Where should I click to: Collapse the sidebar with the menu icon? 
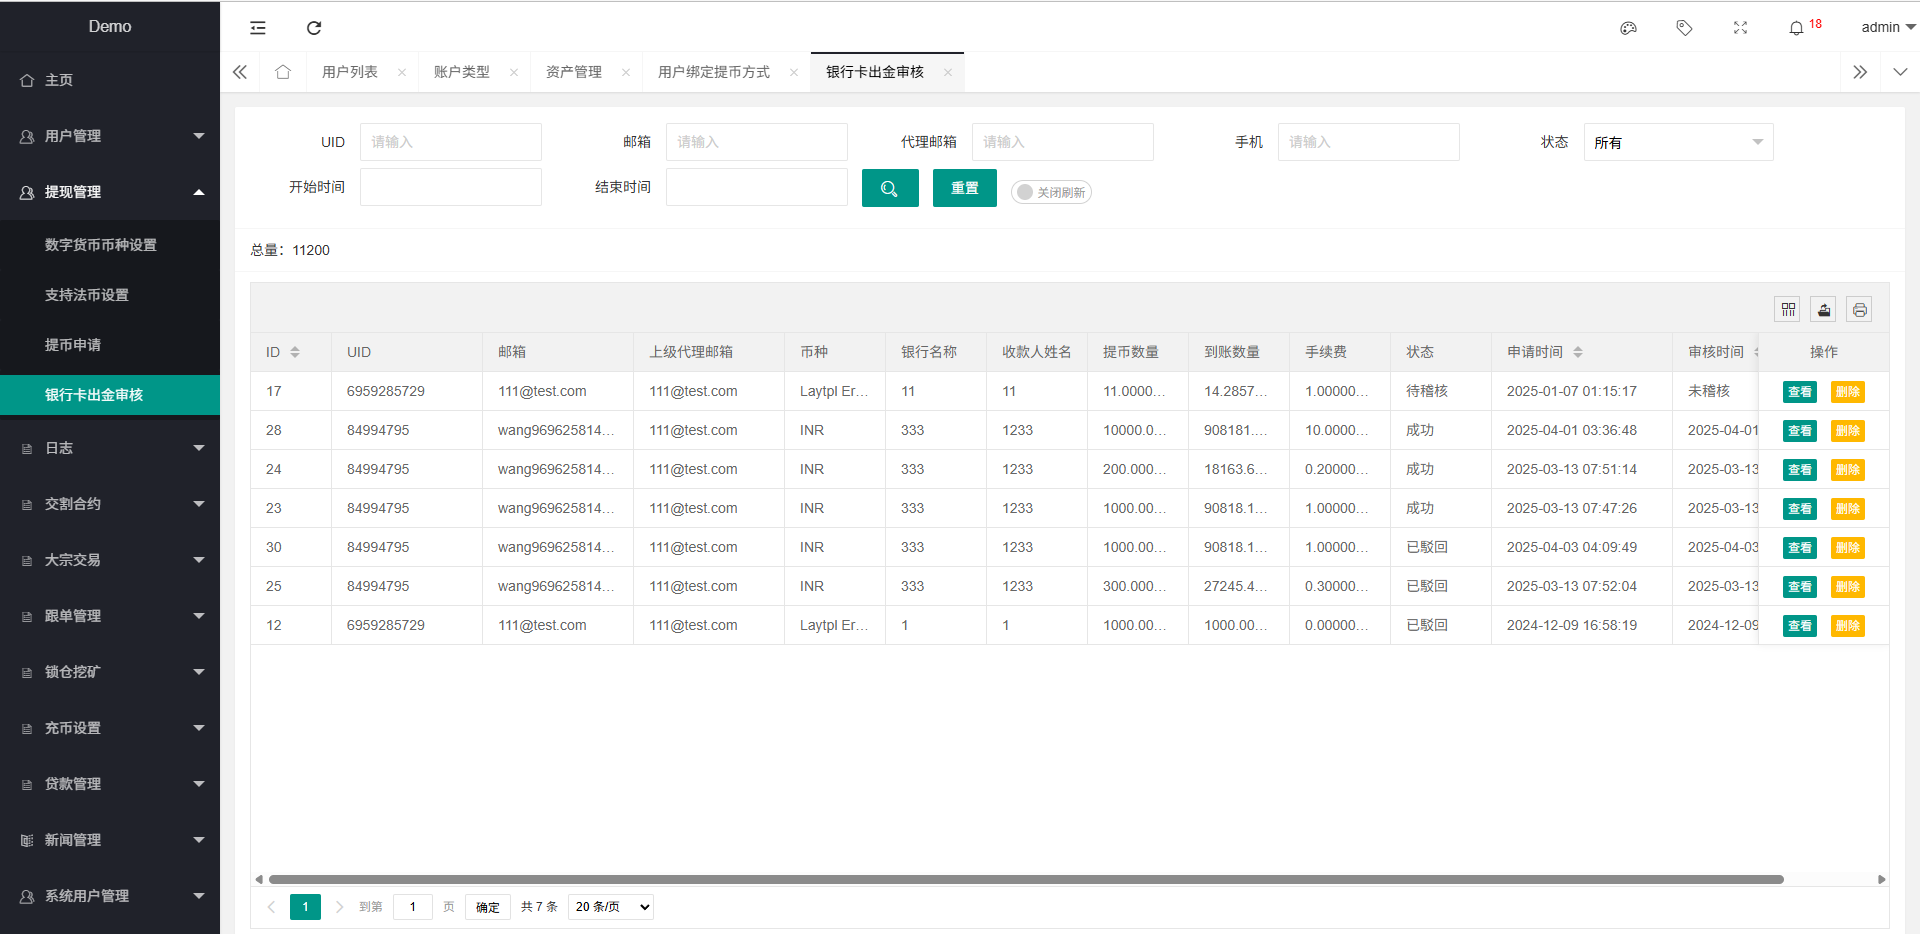tap(258, 28)
